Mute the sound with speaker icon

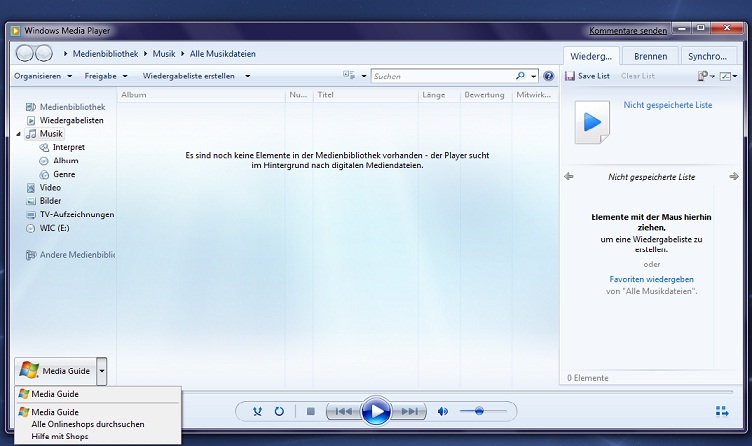click(x=443, y=411)
